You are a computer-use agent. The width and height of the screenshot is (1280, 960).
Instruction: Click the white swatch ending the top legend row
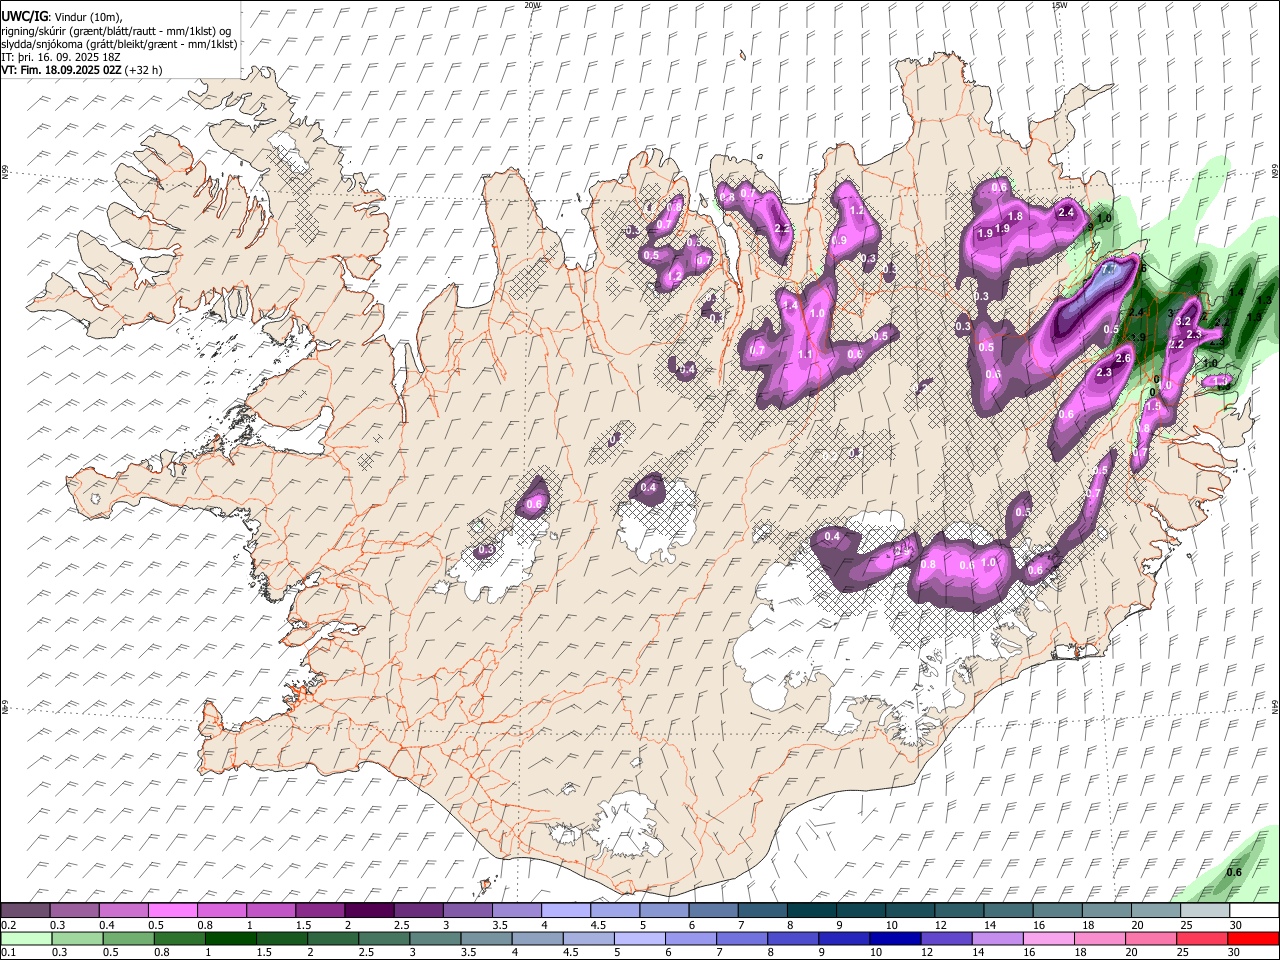(1254, 911)
